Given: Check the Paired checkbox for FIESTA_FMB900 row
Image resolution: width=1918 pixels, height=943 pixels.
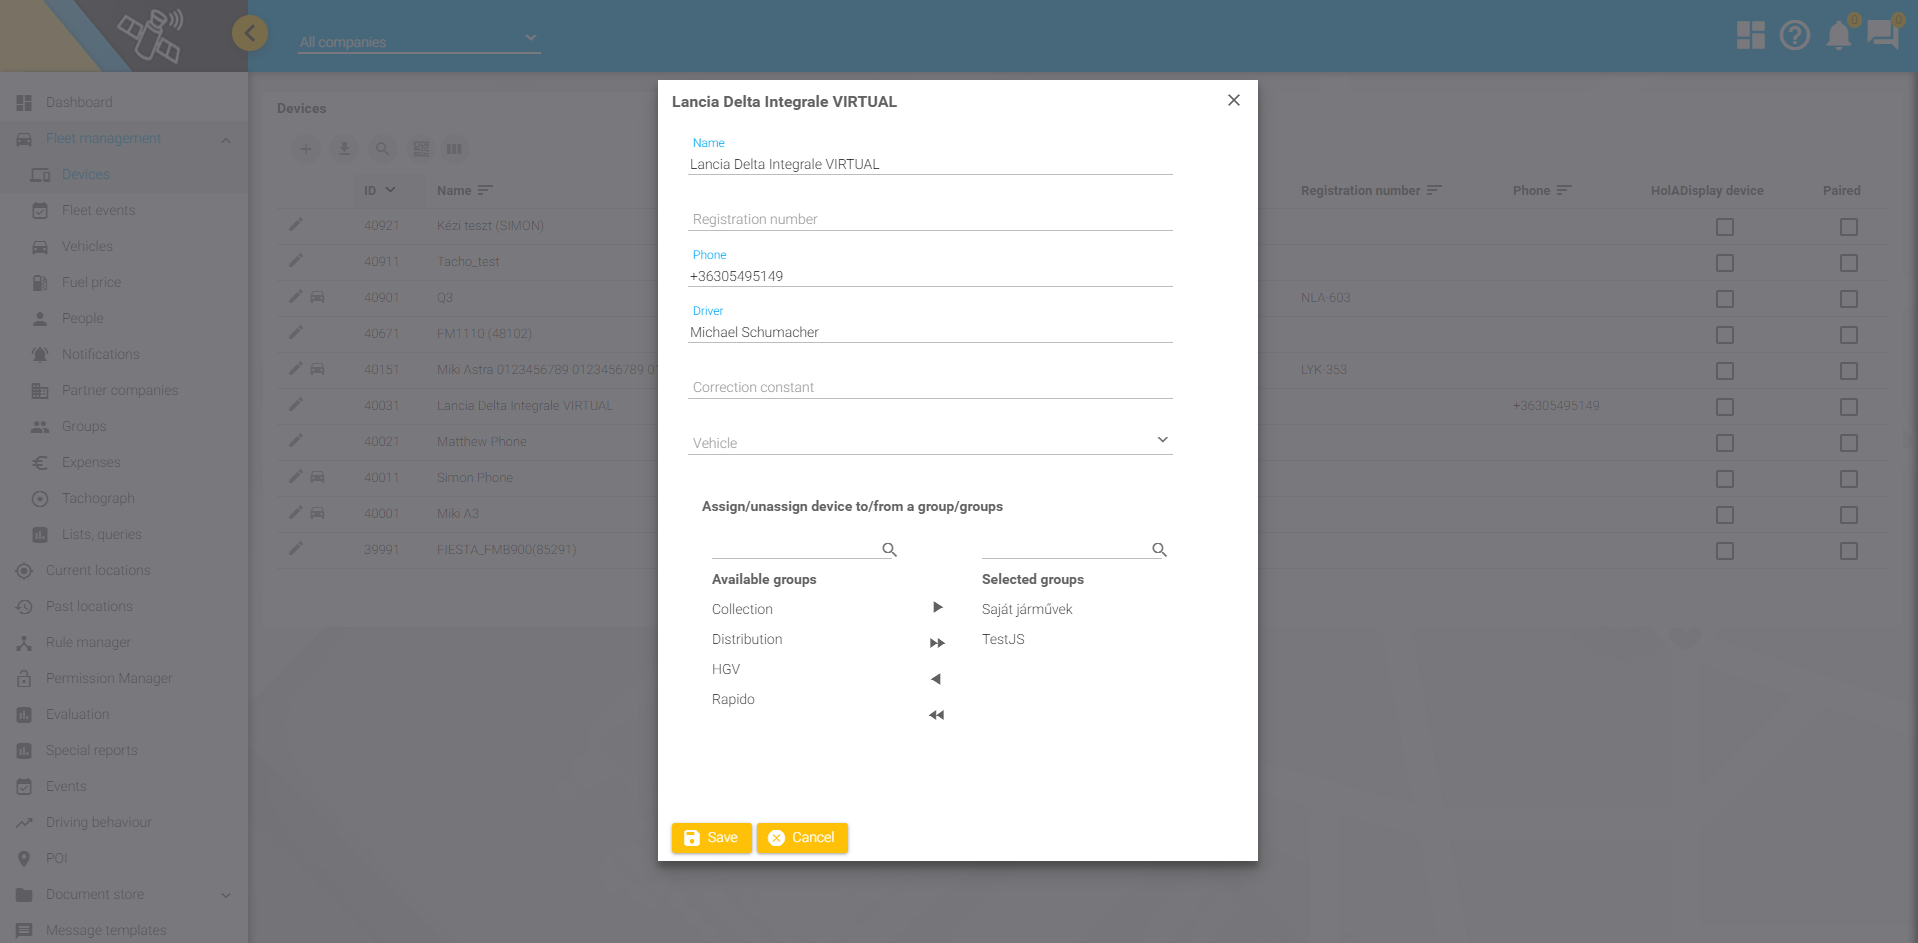Looking at the screenshot, I should (x=1848, y=551).
